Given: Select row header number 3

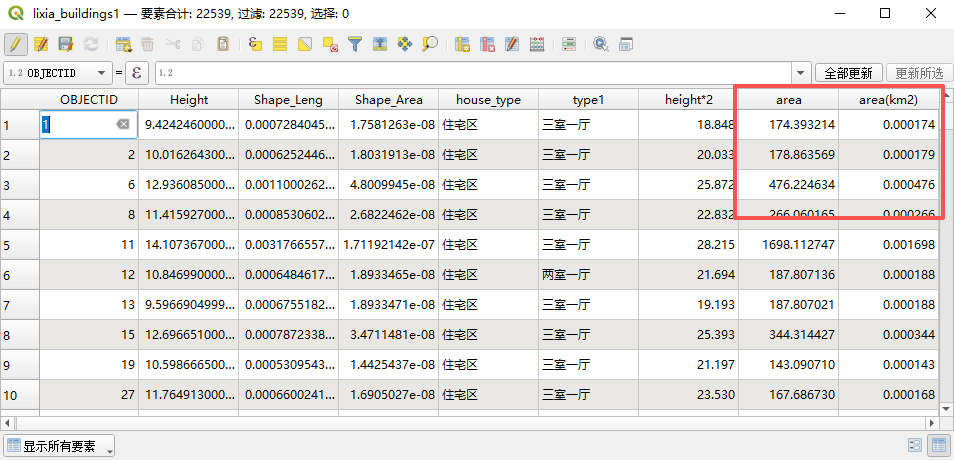Looking at the screenshot, I should point(19,185).
